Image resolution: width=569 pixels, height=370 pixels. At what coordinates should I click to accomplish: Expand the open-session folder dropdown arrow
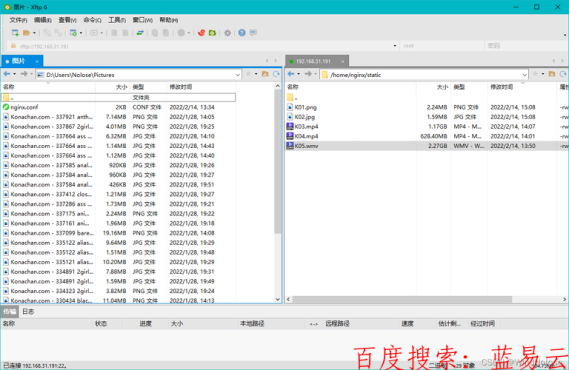34,33
